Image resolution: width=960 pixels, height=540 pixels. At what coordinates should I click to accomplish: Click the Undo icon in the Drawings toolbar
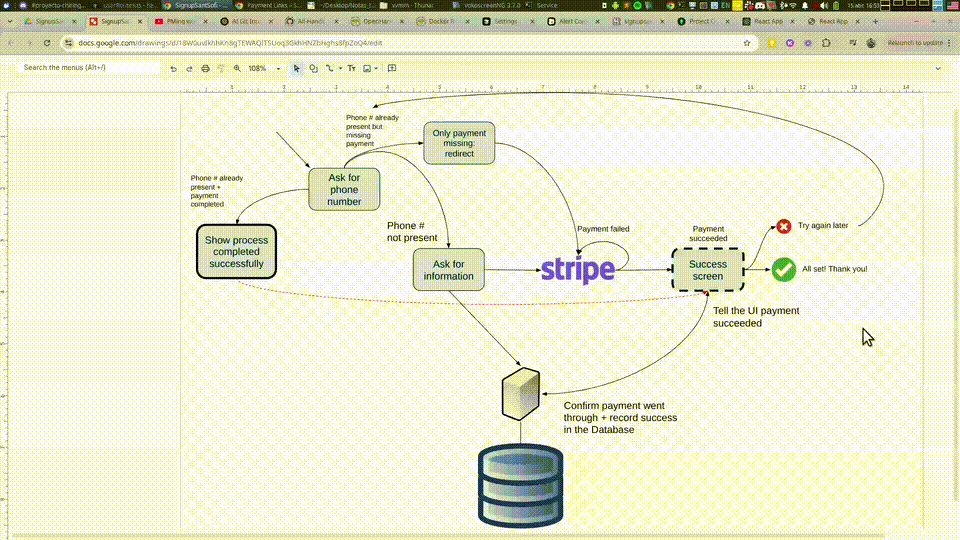(173, 69)
